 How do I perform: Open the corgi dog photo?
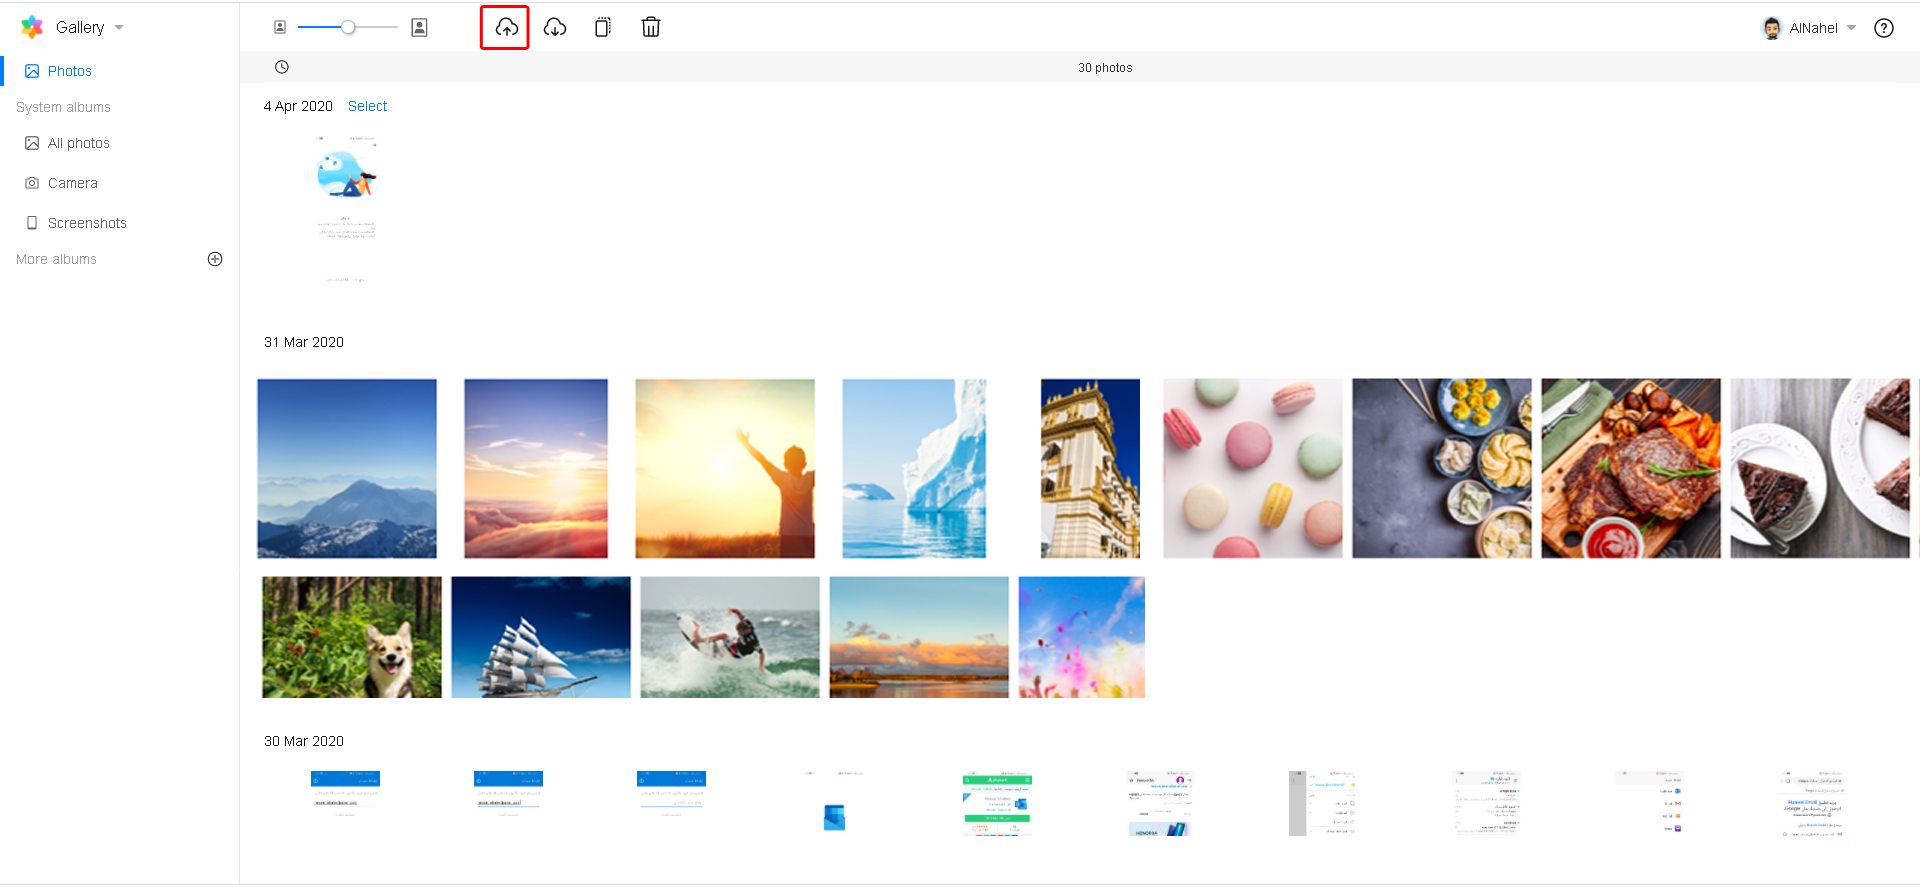click(351, 637)
